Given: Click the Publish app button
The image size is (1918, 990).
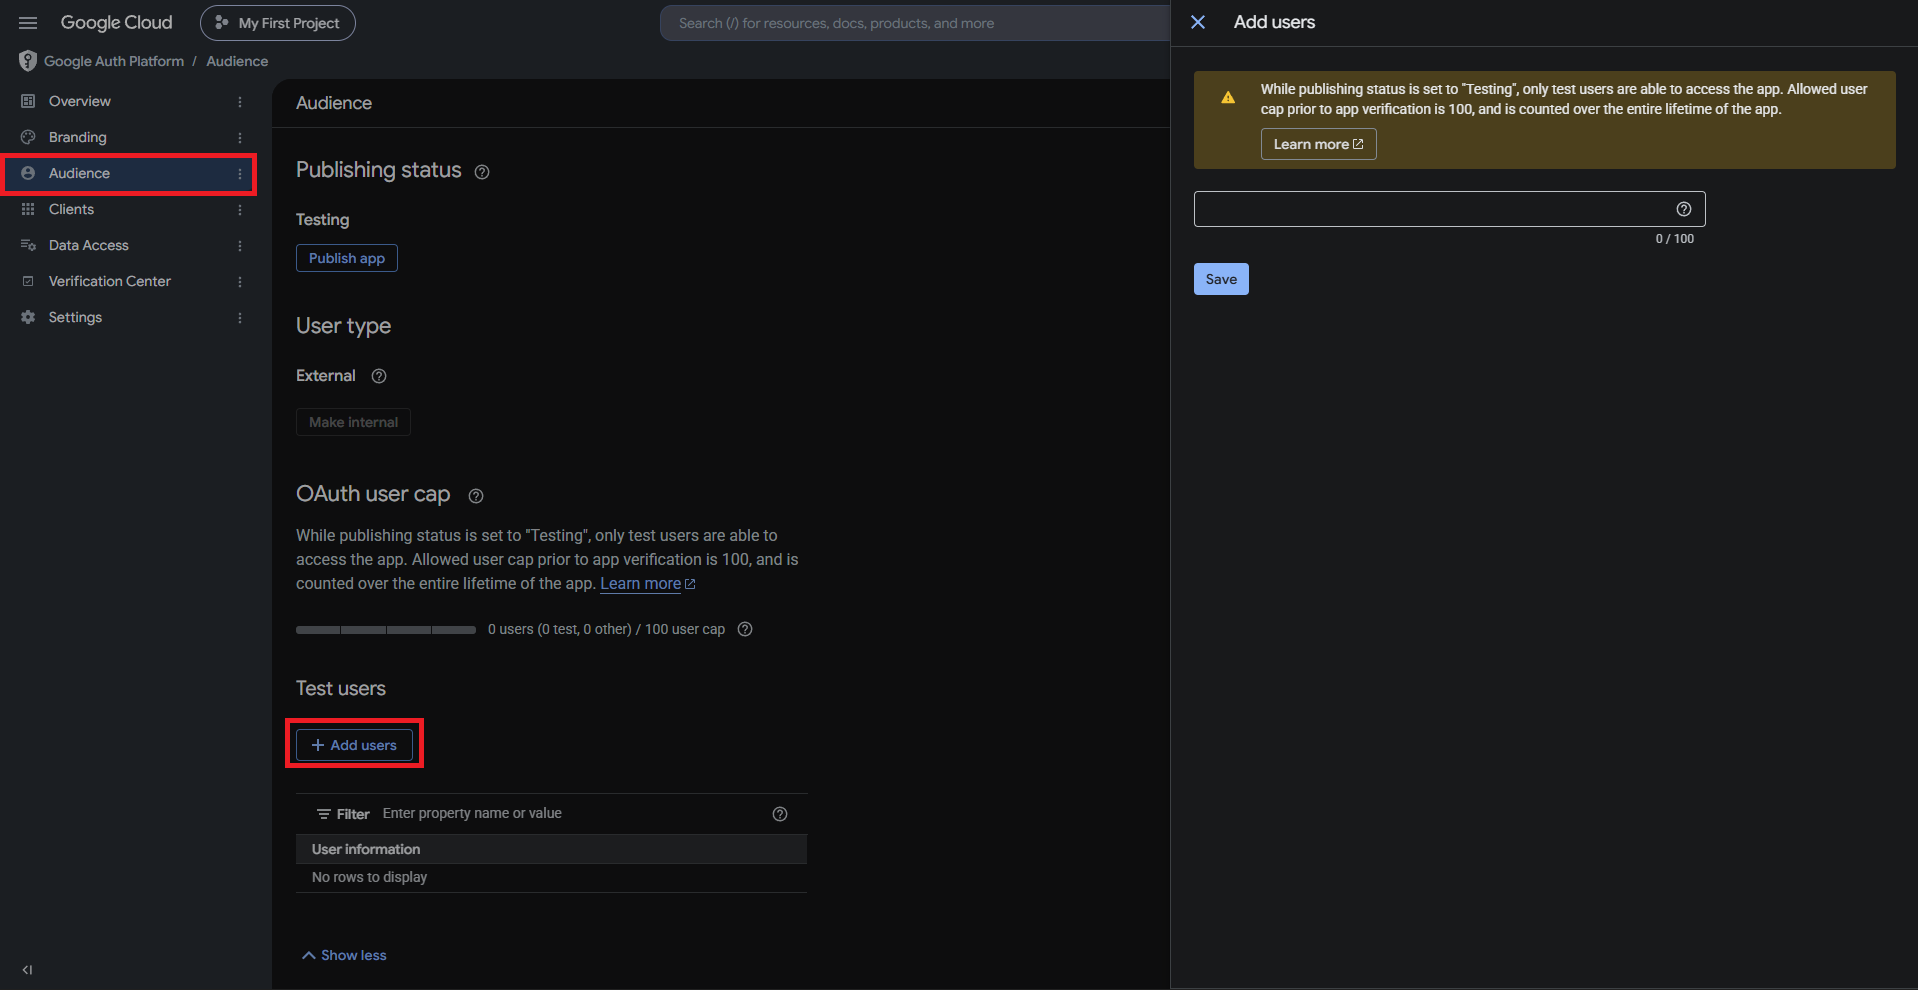Looking at the screenshot, I should click(x=347, y=258).
